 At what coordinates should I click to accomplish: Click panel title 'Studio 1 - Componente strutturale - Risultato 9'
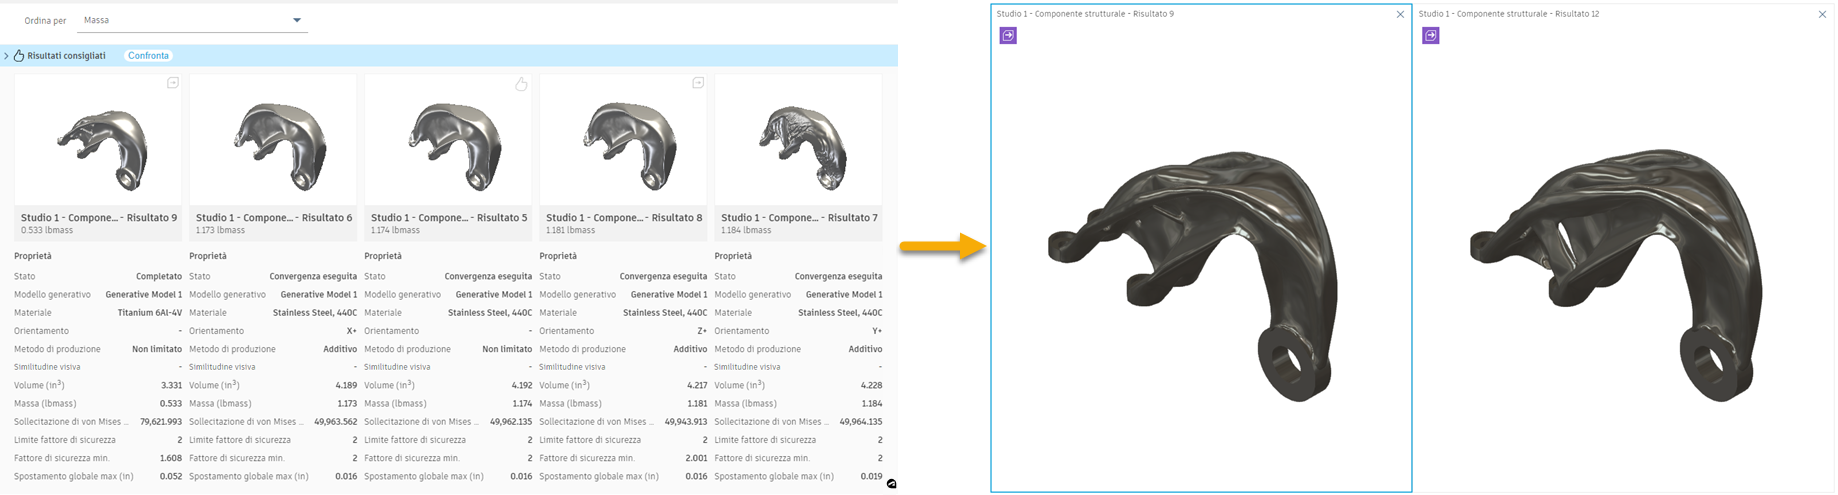[x=1085, y=14]
